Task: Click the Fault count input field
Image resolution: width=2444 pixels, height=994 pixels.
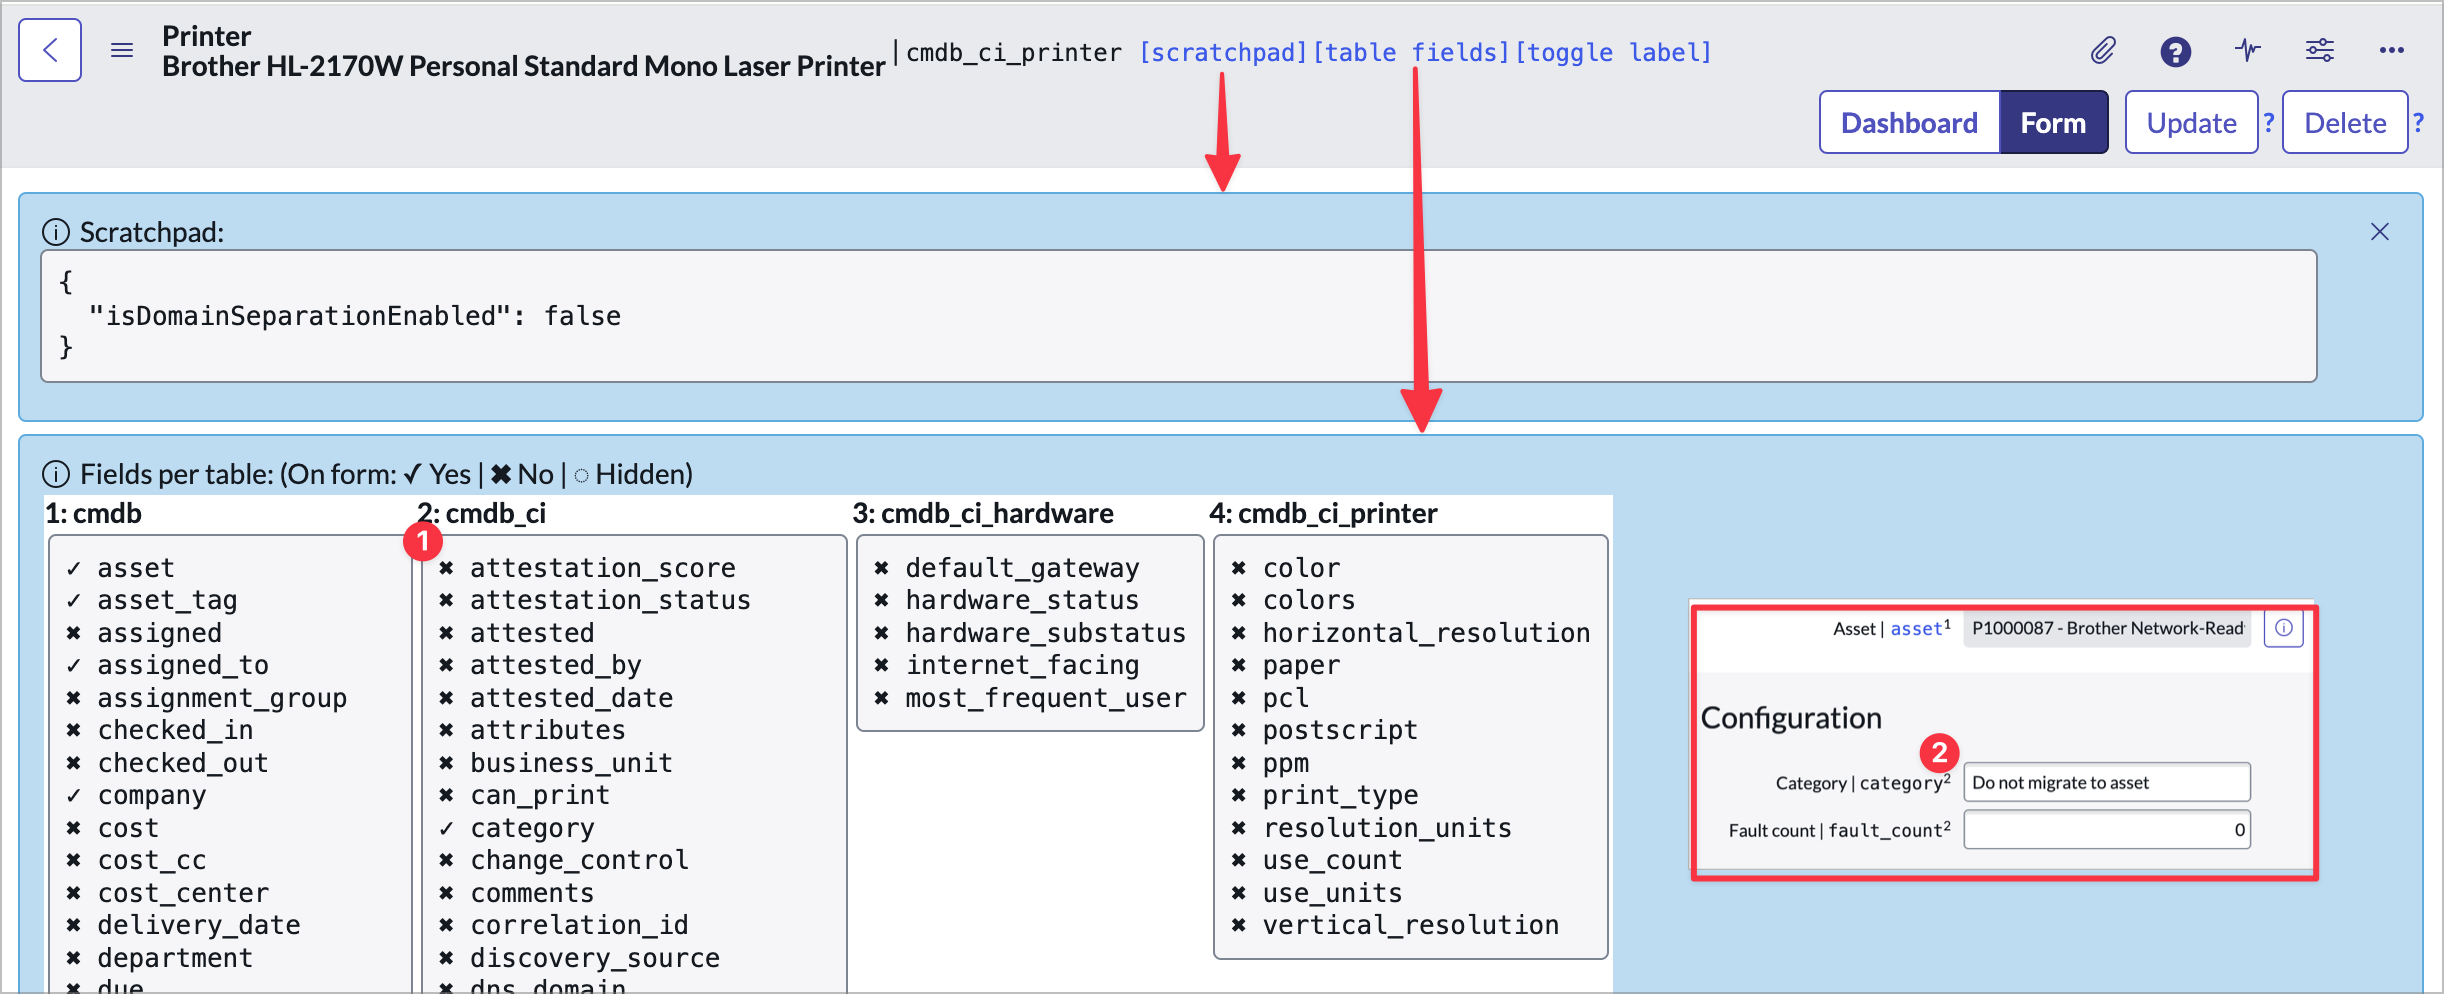Action: coord(2106,830)
